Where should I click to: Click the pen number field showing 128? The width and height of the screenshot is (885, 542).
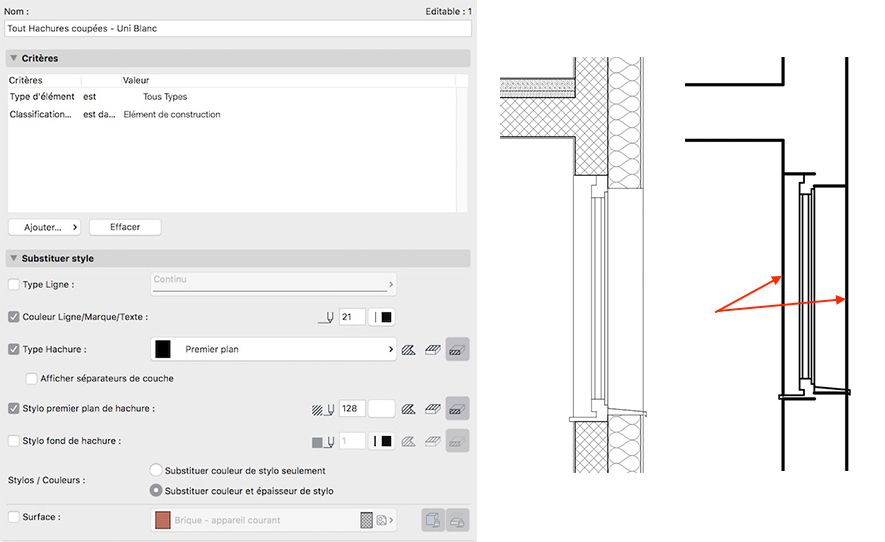click(352, 409)
